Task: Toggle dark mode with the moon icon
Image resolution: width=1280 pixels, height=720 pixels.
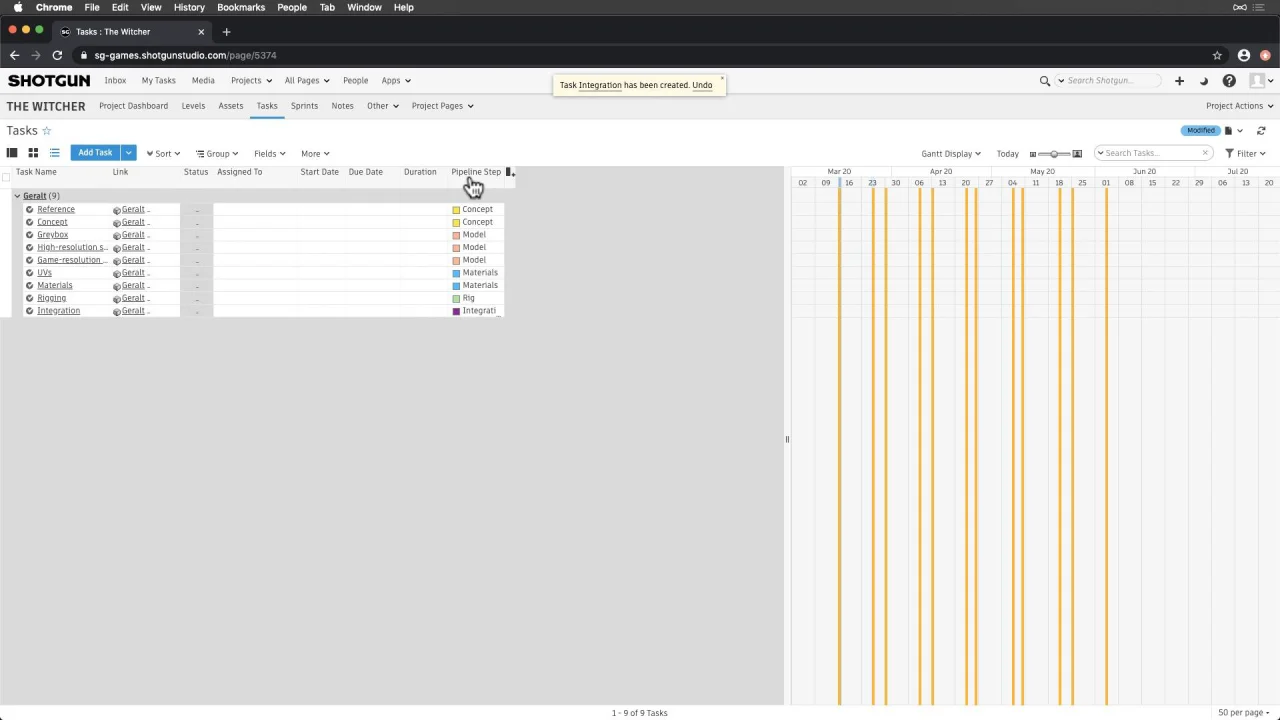Action: tap(1204, 81)
